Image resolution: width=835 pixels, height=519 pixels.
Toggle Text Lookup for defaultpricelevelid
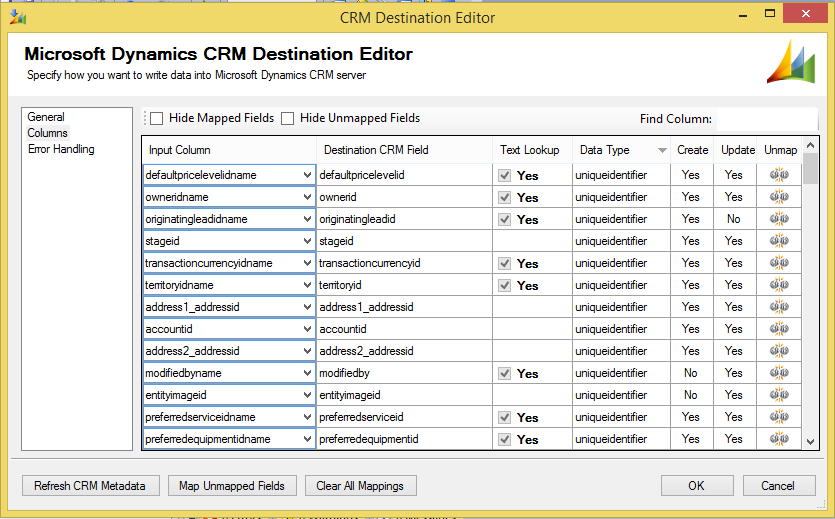point(504,175)
